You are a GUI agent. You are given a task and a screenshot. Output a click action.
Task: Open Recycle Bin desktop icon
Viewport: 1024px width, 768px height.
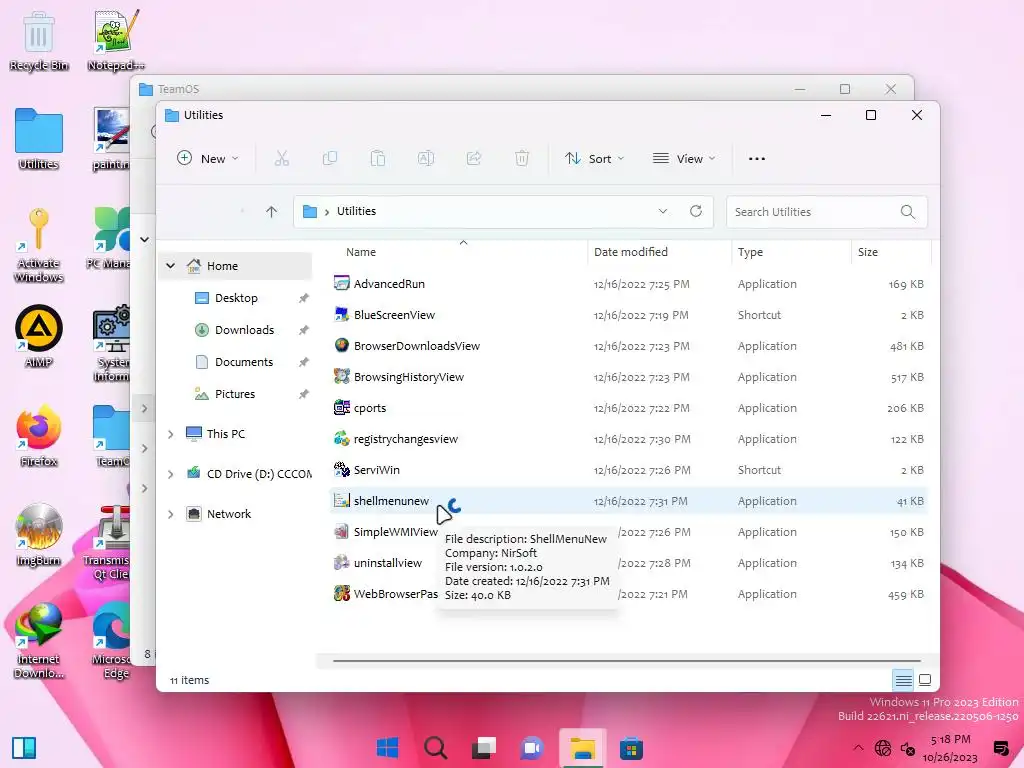[x=39, y=40]
